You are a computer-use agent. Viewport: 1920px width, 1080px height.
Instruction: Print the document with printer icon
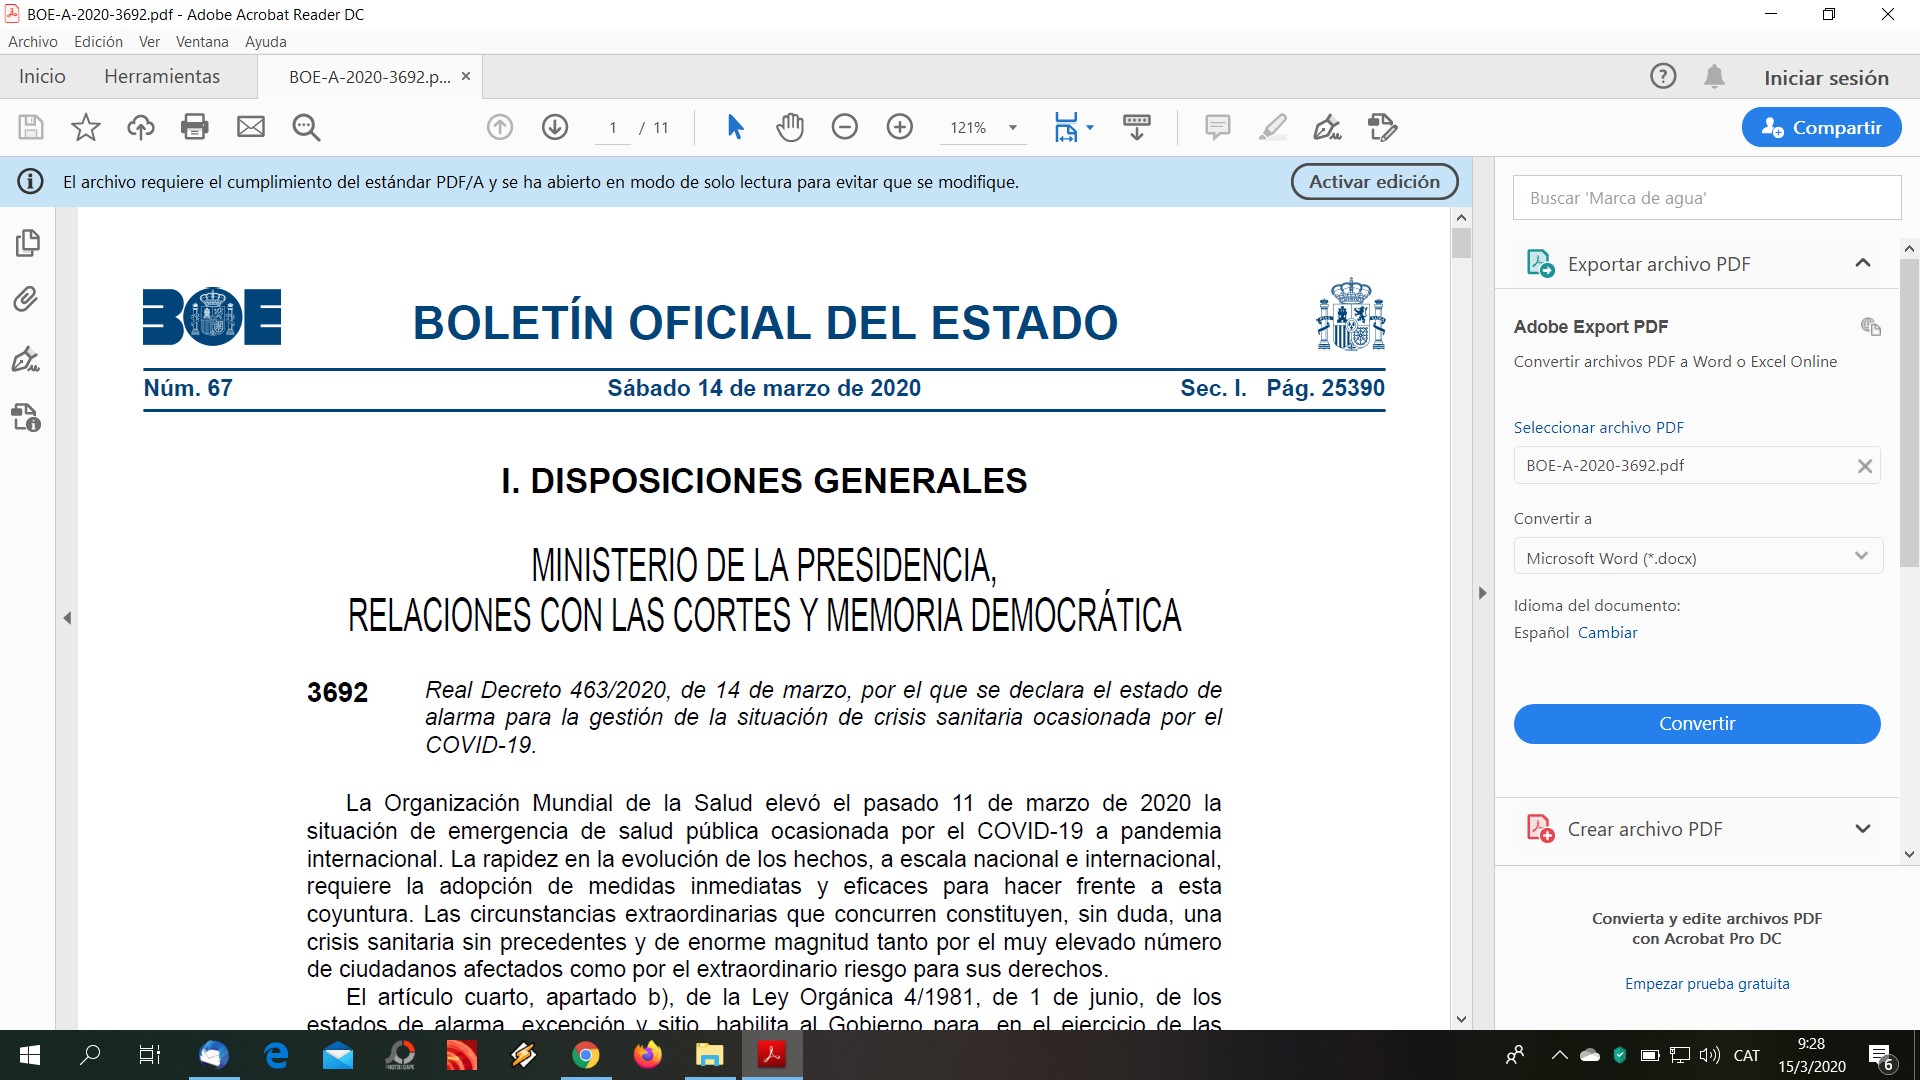tap(195, 127)
